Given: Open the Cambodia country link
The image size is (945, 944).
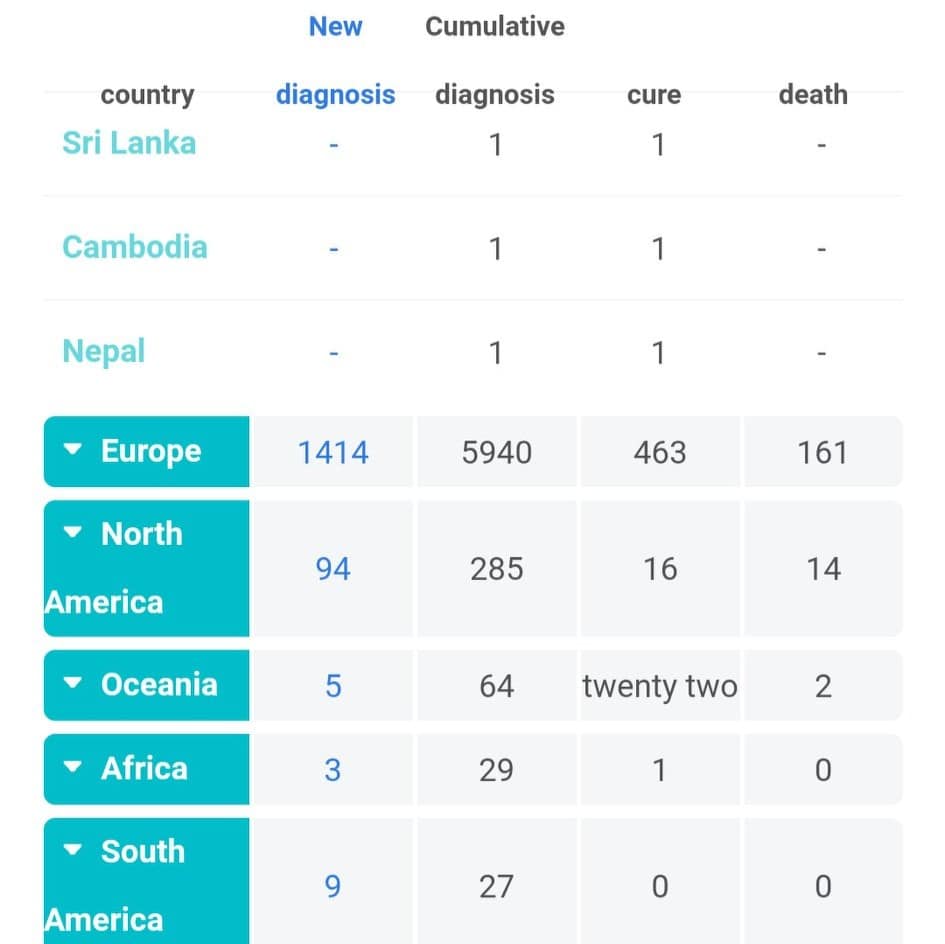Looking at the screenshot, I should click(x=135, y=247).
